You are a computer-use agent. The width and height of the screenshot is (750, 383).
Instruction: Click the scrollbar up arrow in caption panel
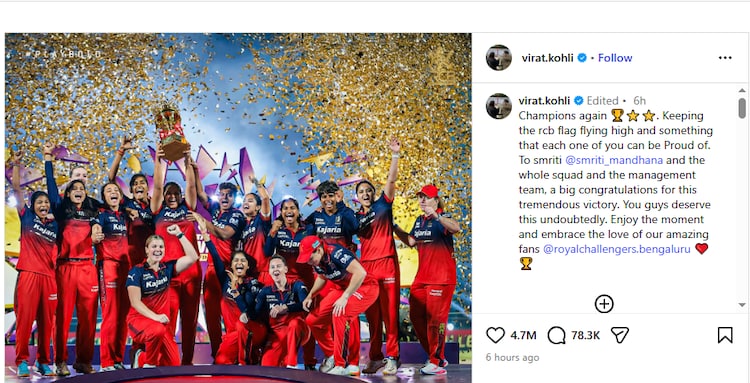click(x=742, y=90)
